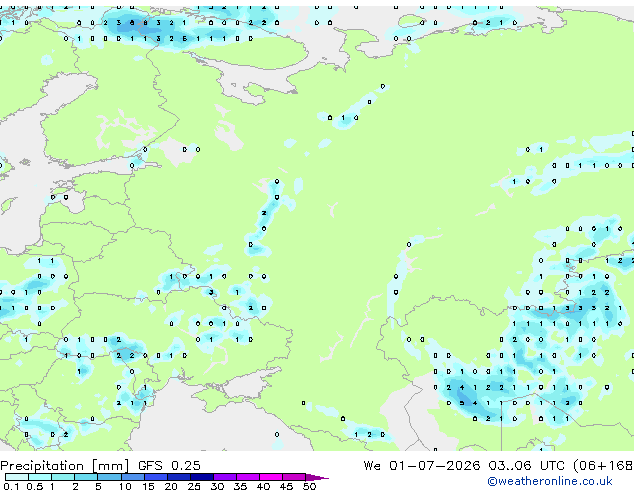The width and height of the screenshot is (634, 490).
Task: Click the legend swatch between 1 and 2
Action: coord(63,477)
